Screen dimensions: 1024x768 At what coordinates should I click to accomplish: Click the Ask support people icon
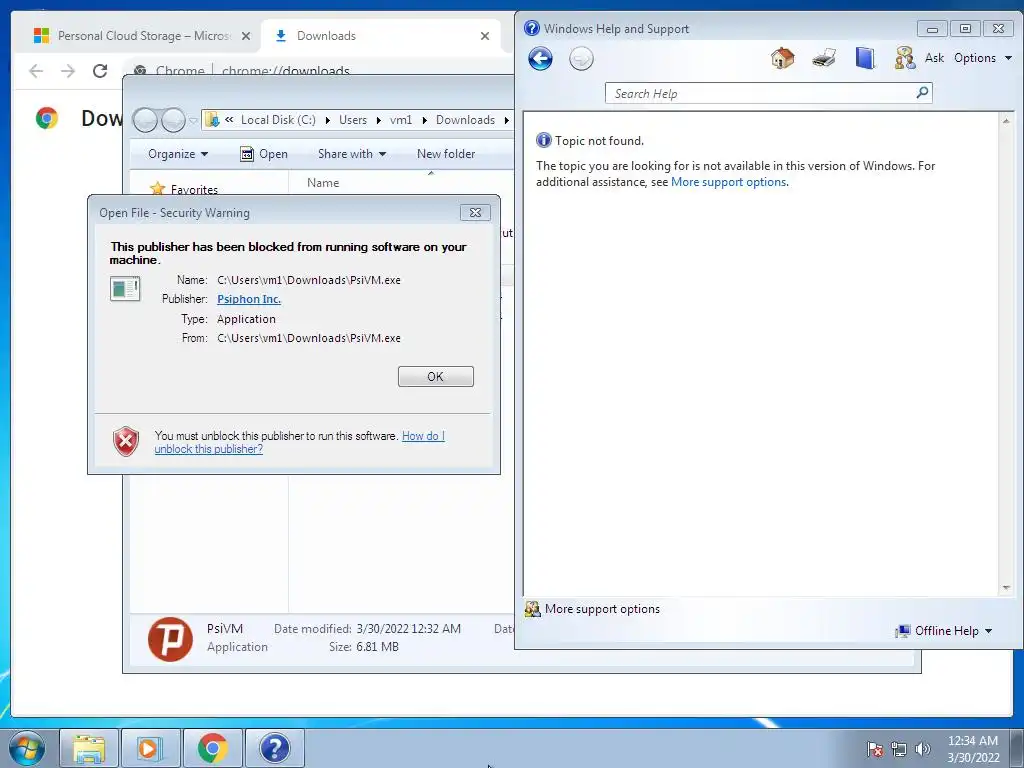(904, 58)
